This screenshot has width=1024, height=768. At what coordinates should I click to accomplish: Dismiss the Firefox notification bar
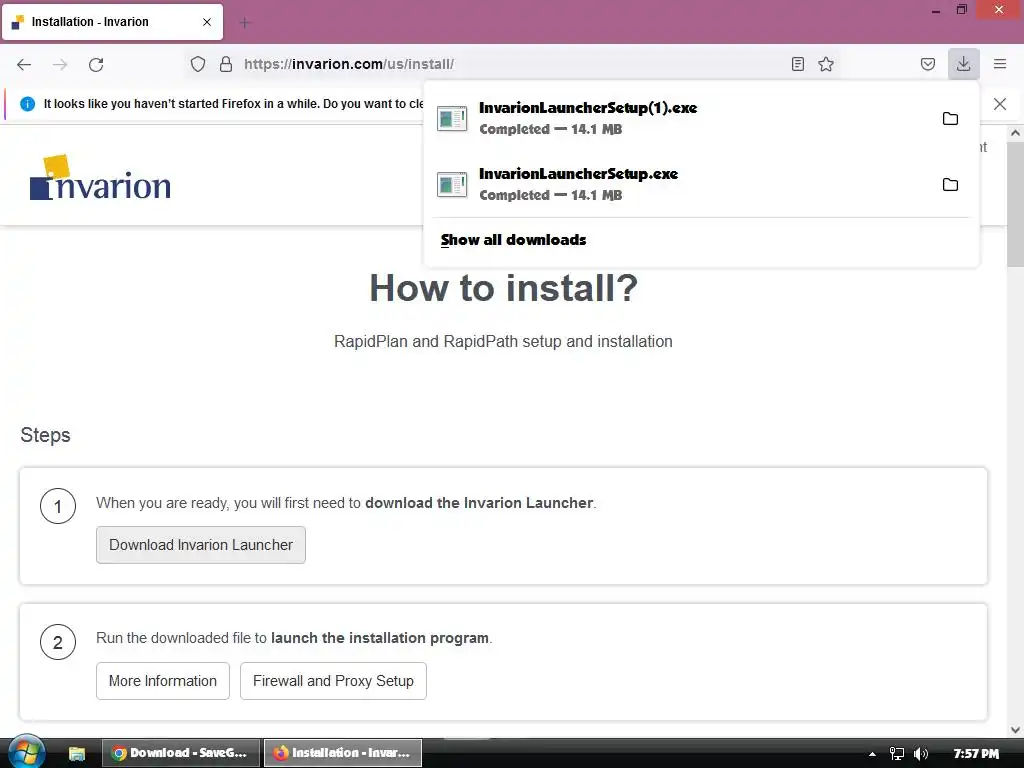1000,104
